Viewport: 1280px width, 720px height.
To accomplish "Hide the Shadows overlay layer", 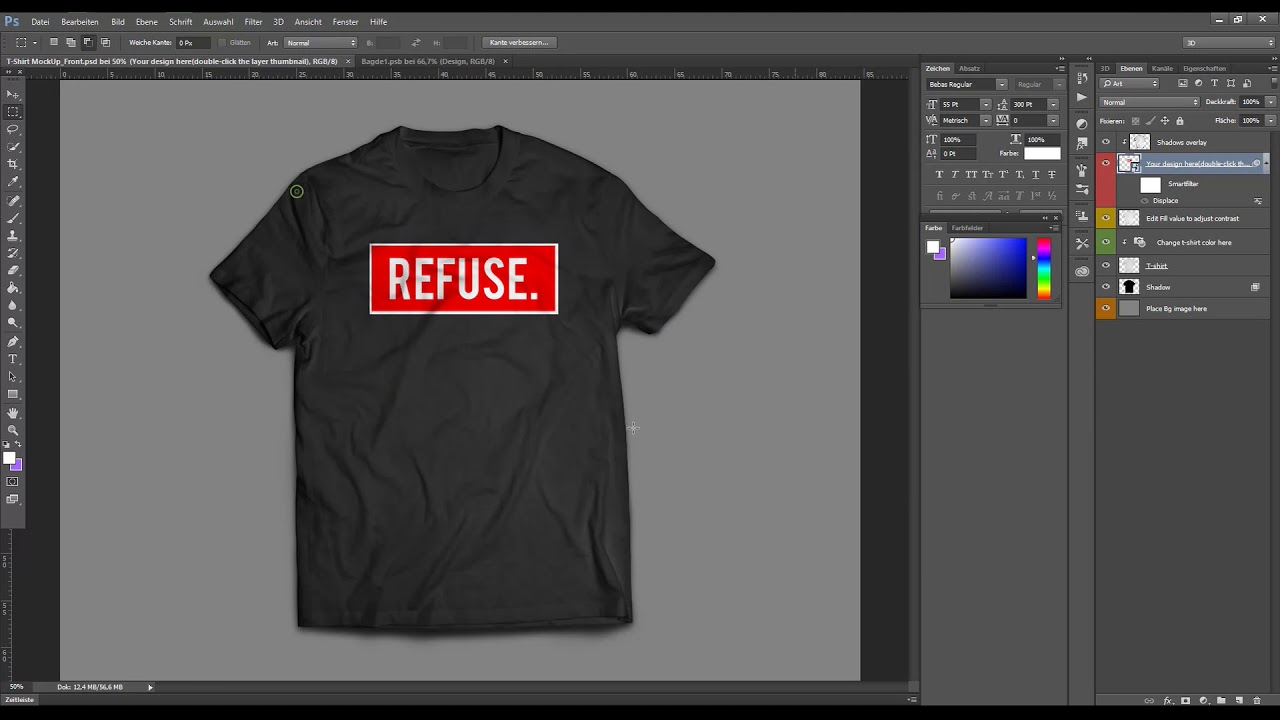I will (1106, 142).
